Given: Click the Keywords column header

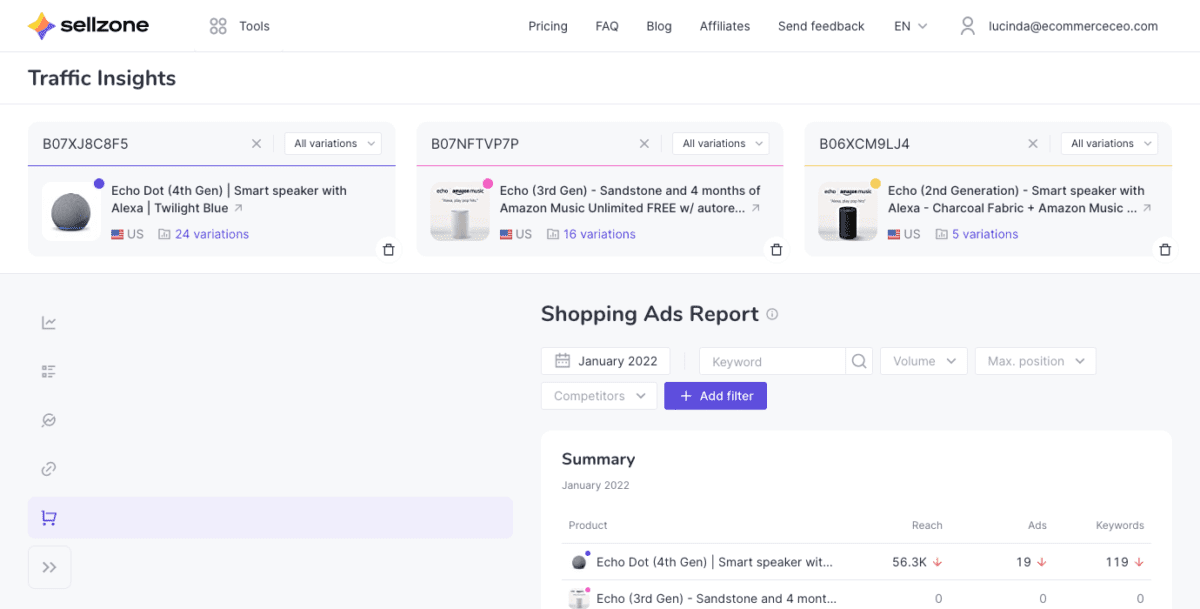Looking at the screenshot, I should click(x=1120, y=525).
